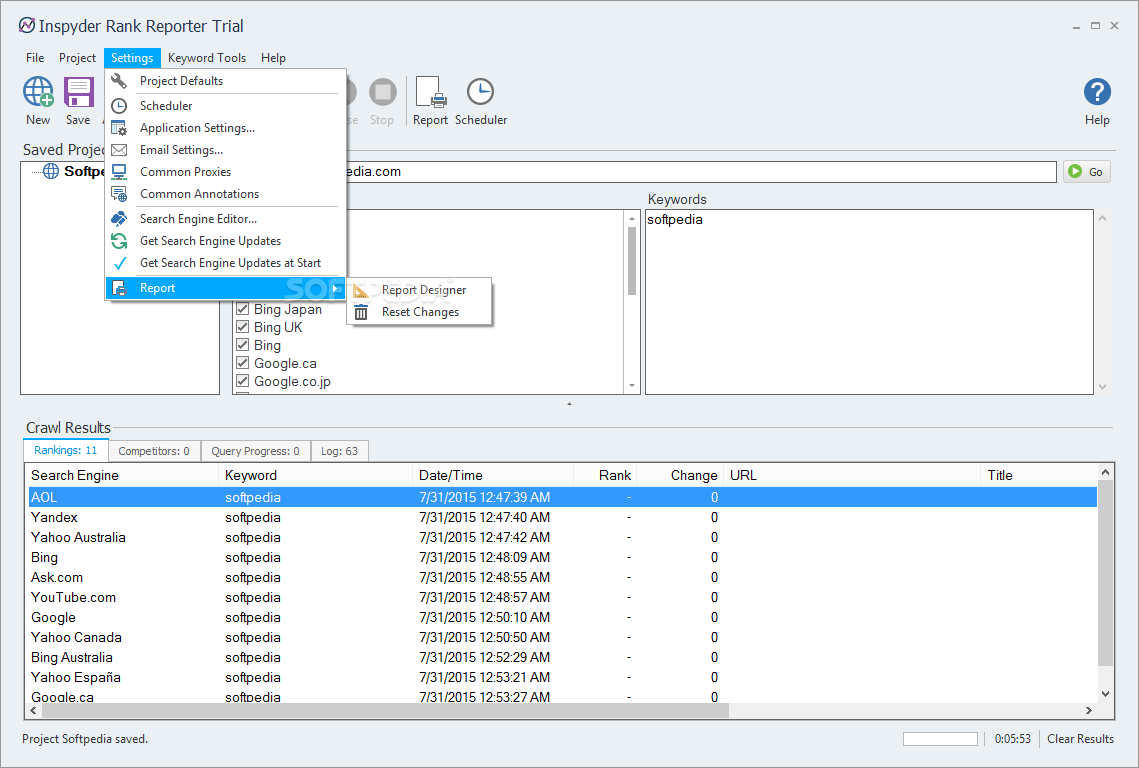This screenshot has height=768, width=1139.
Task: Sort by the Date/Time column header
Action: pyautogui.click(x=493, y=475)
